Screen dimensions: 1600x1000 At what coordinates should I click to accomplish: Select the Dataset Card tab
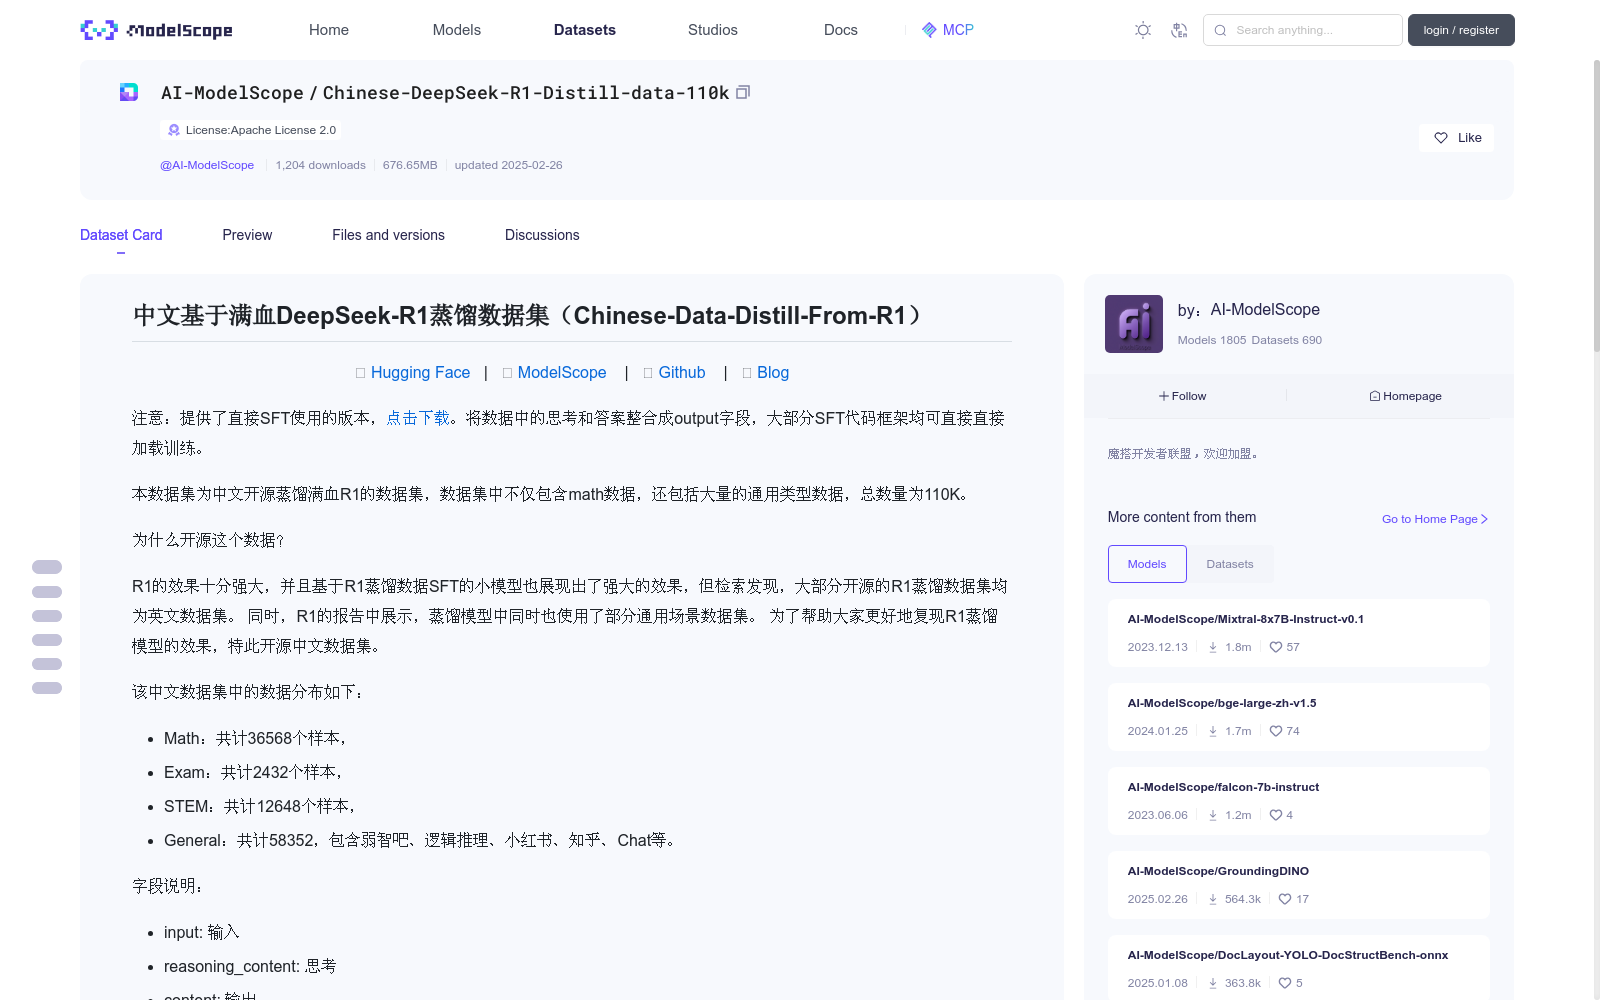(121, 235)
